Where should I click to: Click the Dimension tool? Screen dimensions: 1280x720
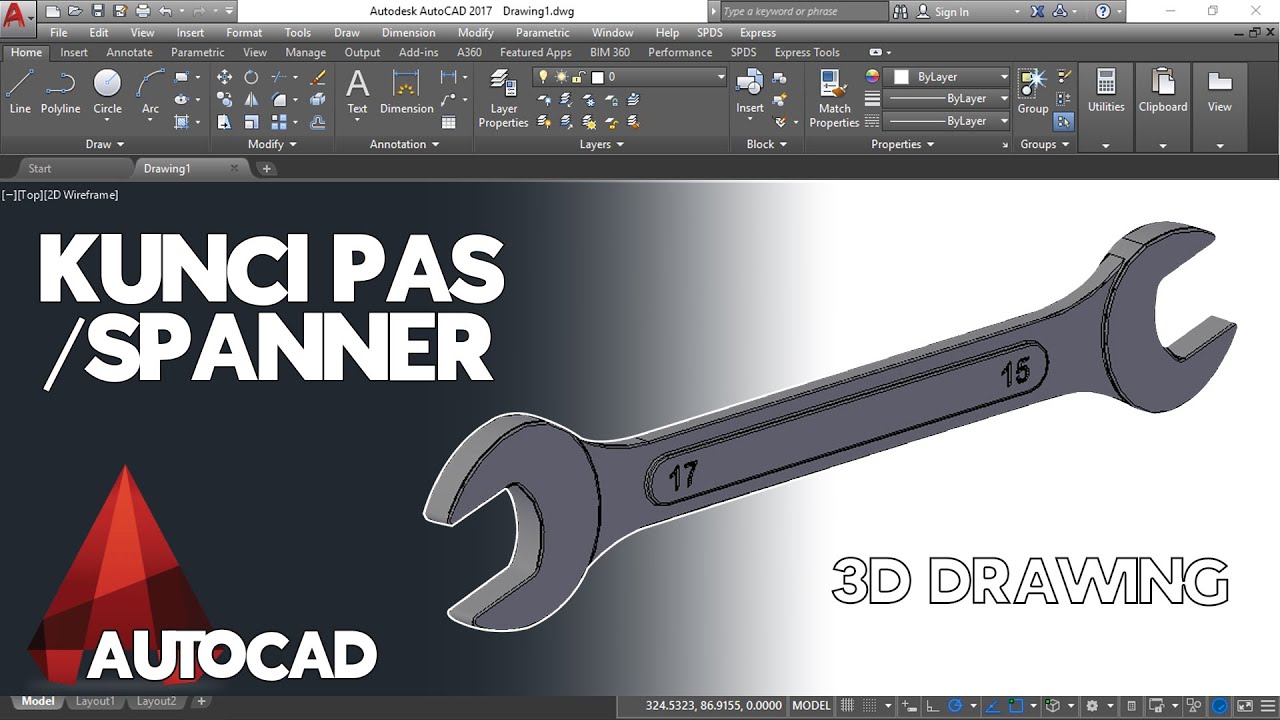[x=406, y=91]
